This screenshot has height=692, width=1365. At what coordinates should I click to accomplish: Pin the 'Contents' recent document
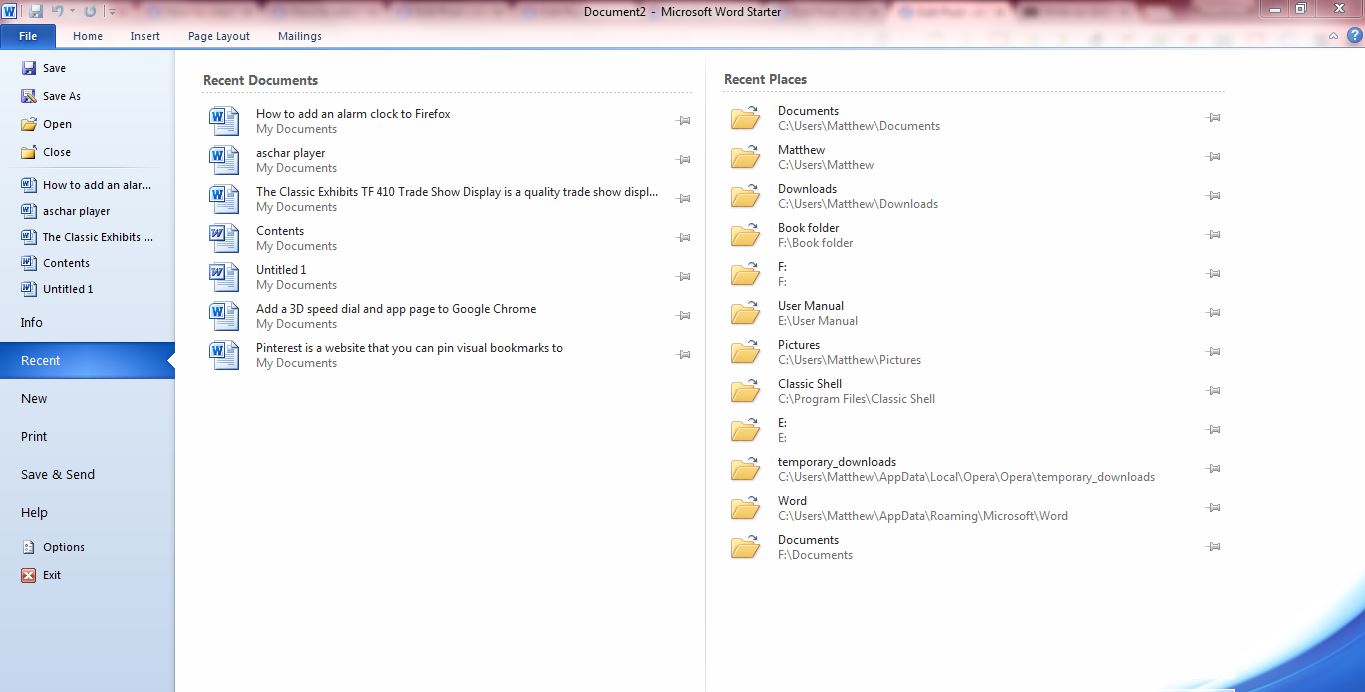coord(684,238)
